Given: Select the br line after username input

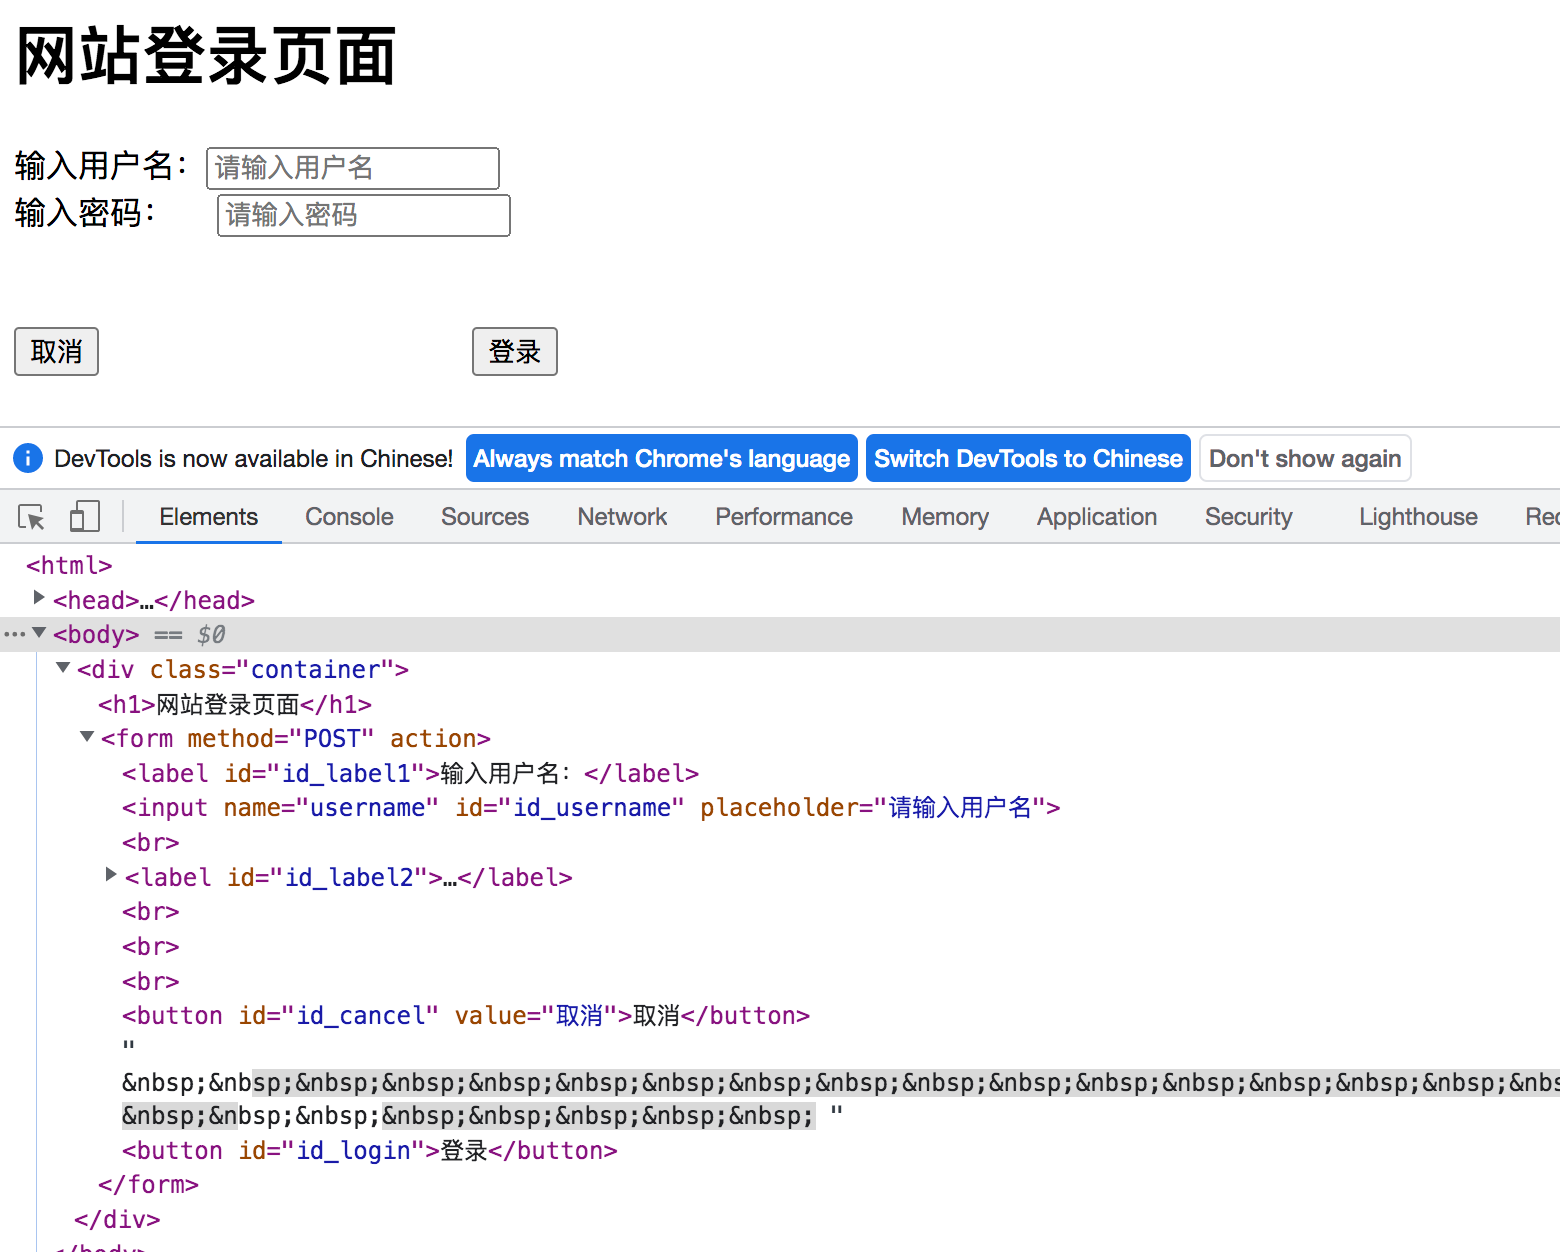Looking at the screenshot, I should tap(151, 842).
